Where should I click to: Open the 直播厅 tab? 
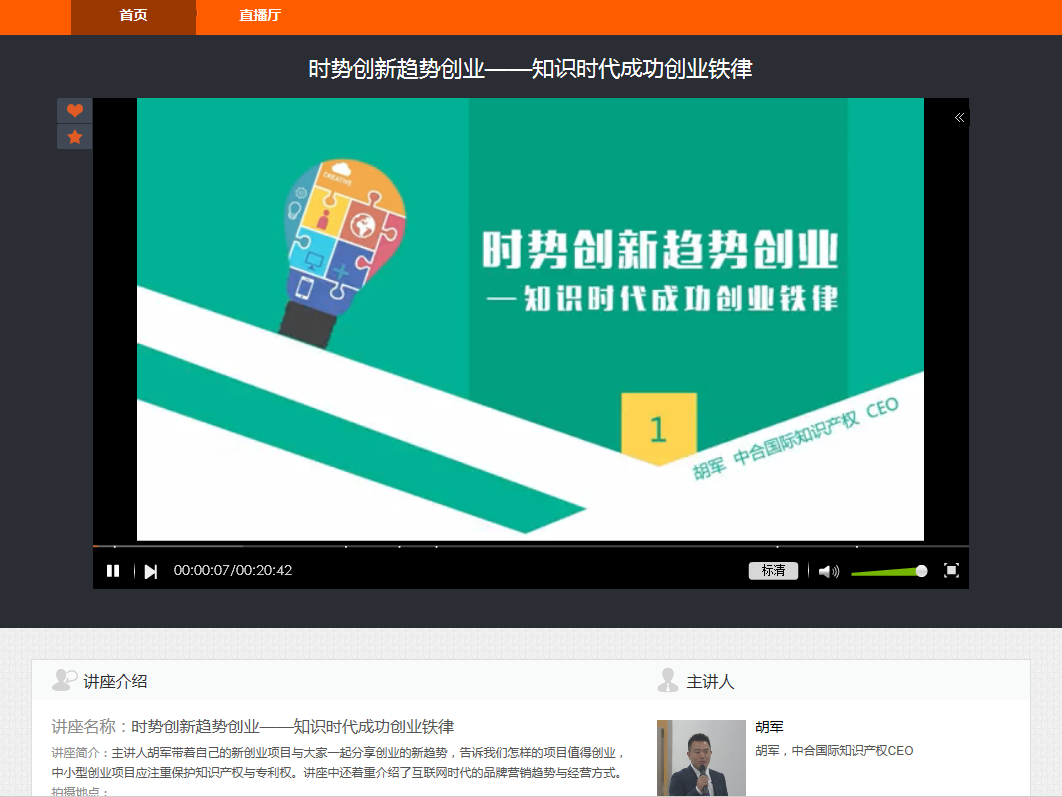pos(260,15)
